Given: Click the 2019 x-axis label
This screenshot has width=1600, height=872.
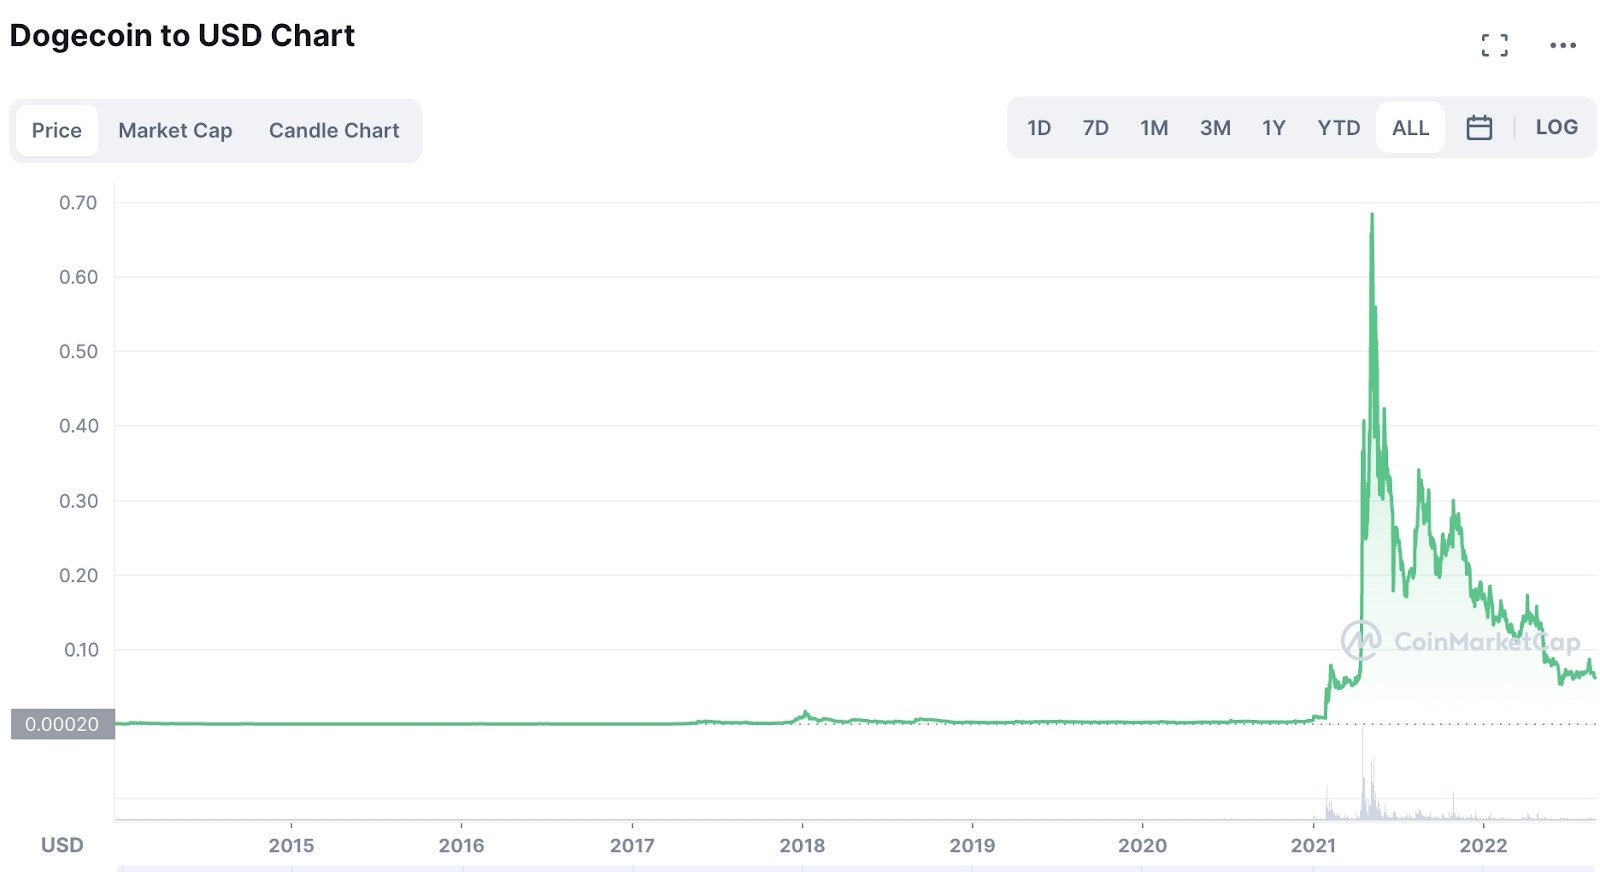Looking at the screenshot, I should (972, 846).
